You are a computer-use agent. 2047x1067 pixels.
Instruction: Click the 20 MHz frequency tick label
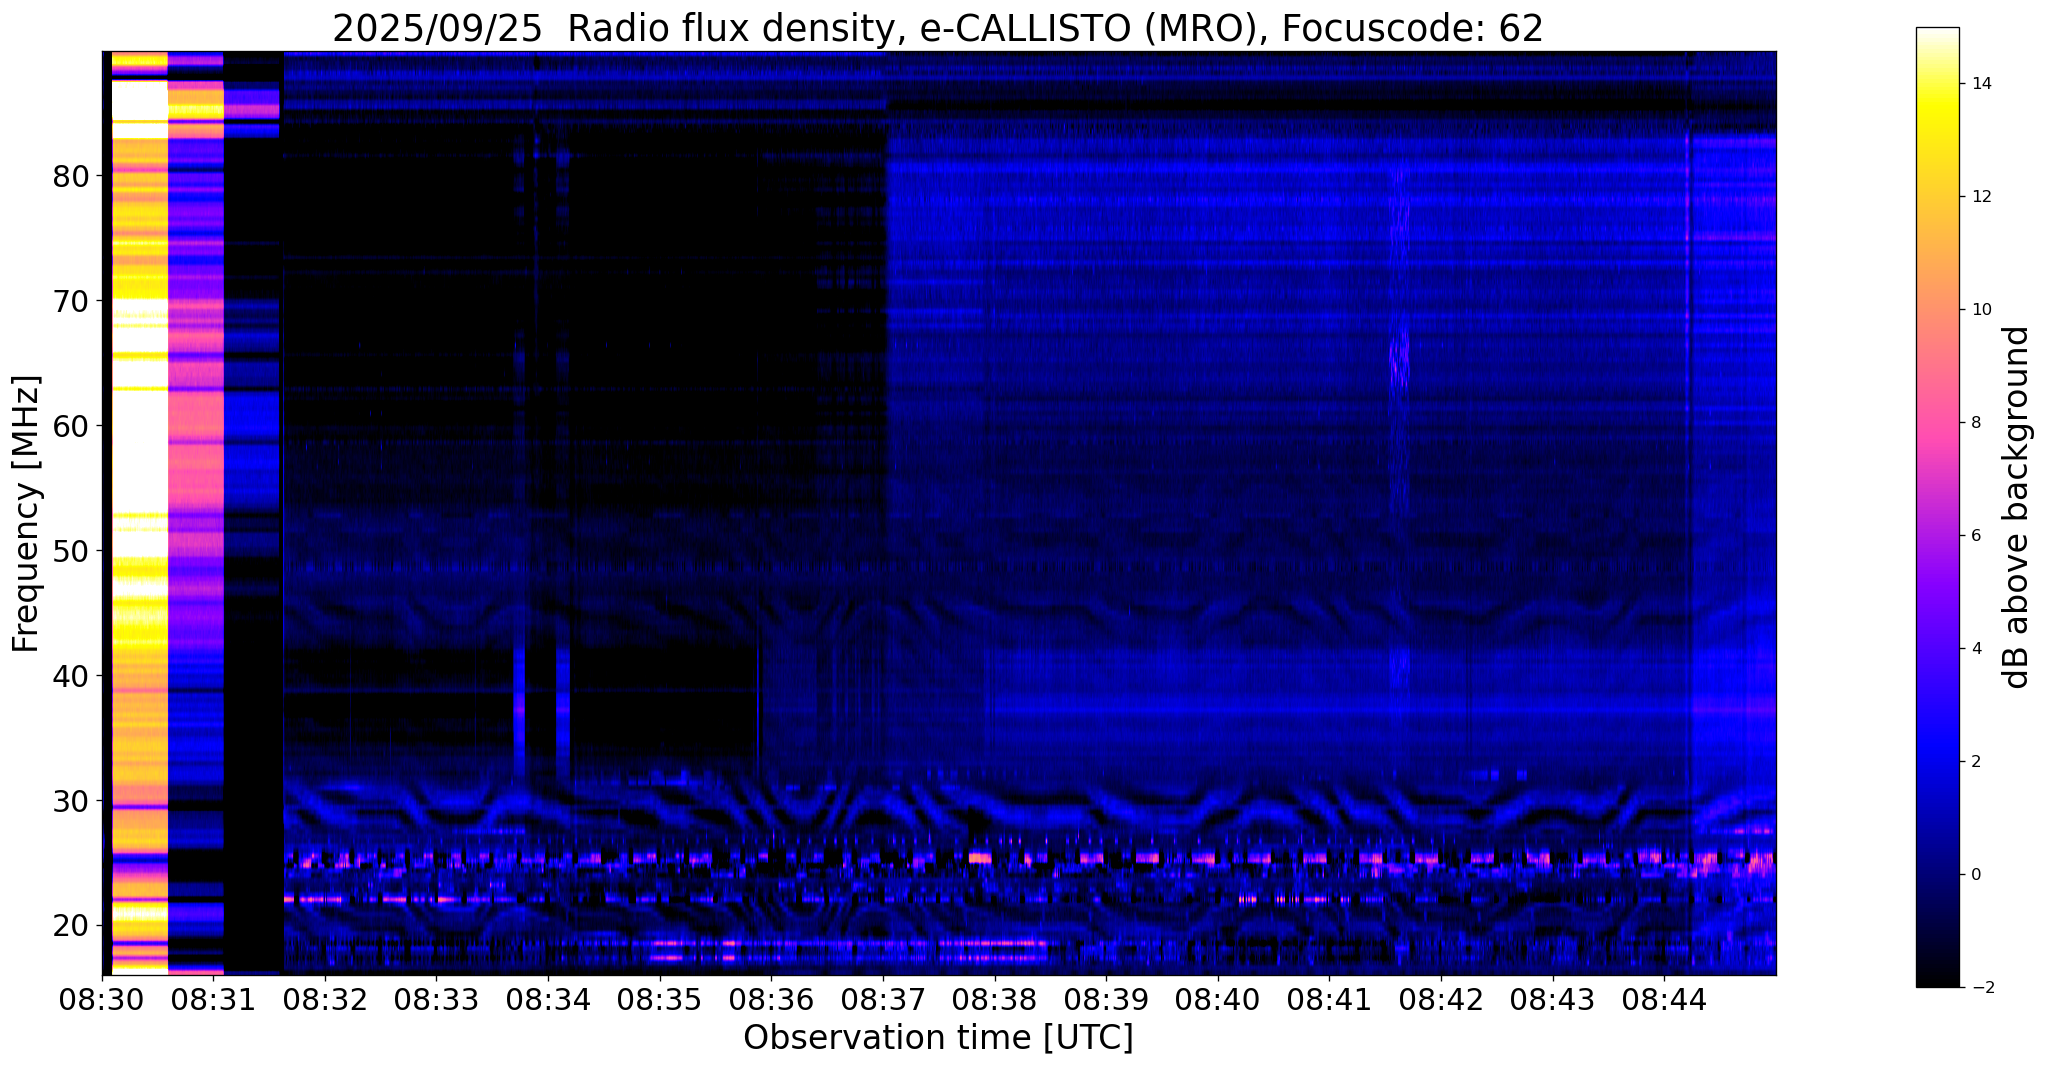[70, 926]
